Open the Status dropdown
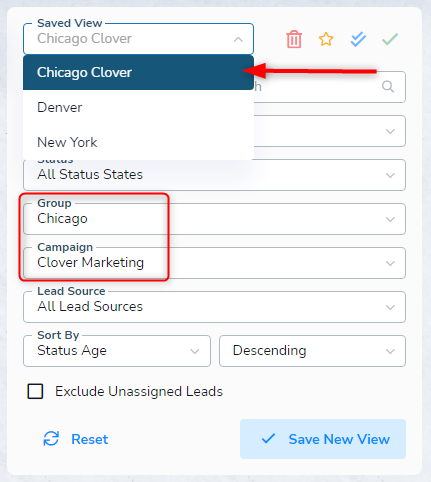The height and width of the screenshot is (482, 431). click(214, 175)
